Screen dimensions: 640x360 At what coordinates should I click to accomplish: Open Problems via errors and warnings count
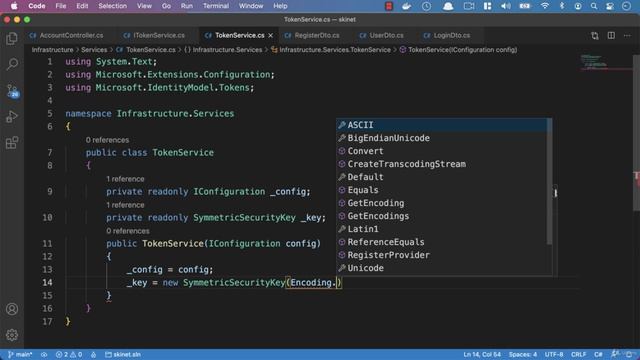69,354
